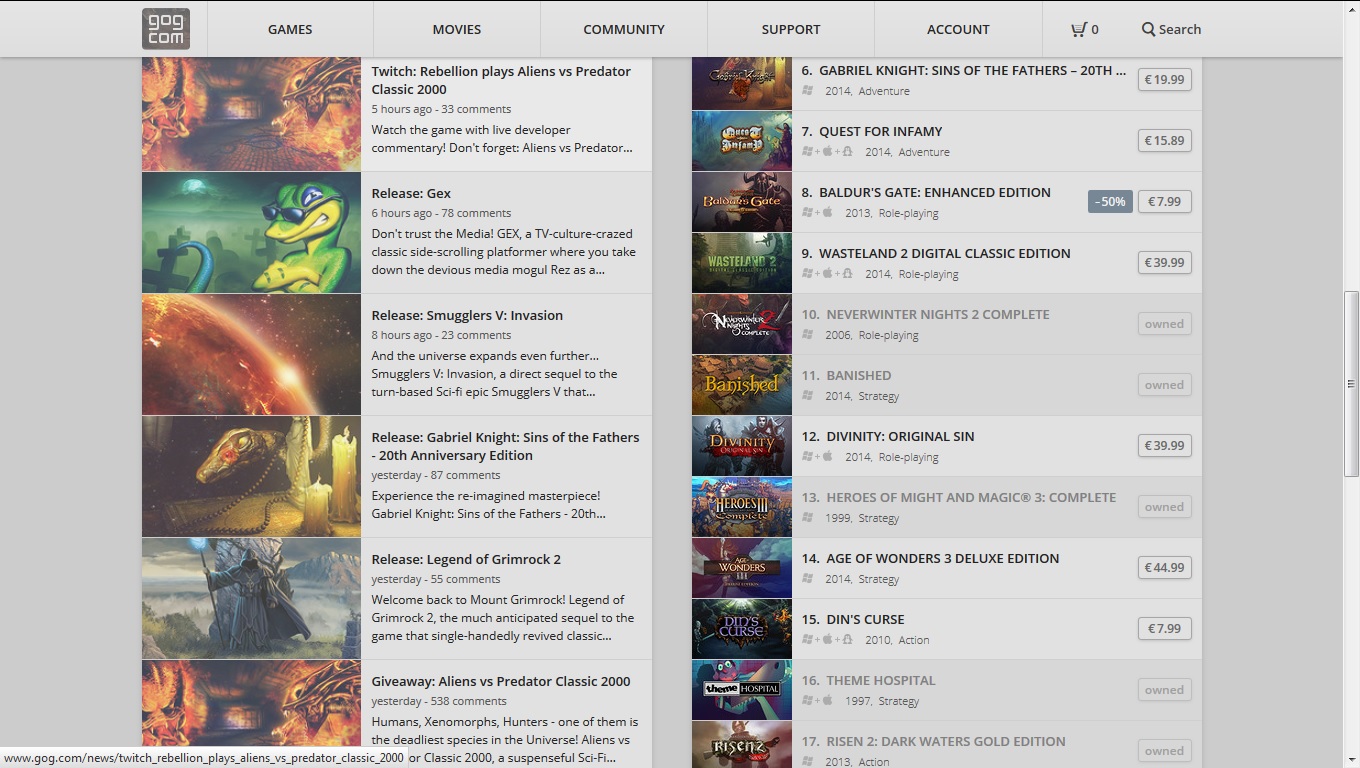Open the MOVIES menu
Viewport: 1360px width, 768px height.
coord(457,29)
